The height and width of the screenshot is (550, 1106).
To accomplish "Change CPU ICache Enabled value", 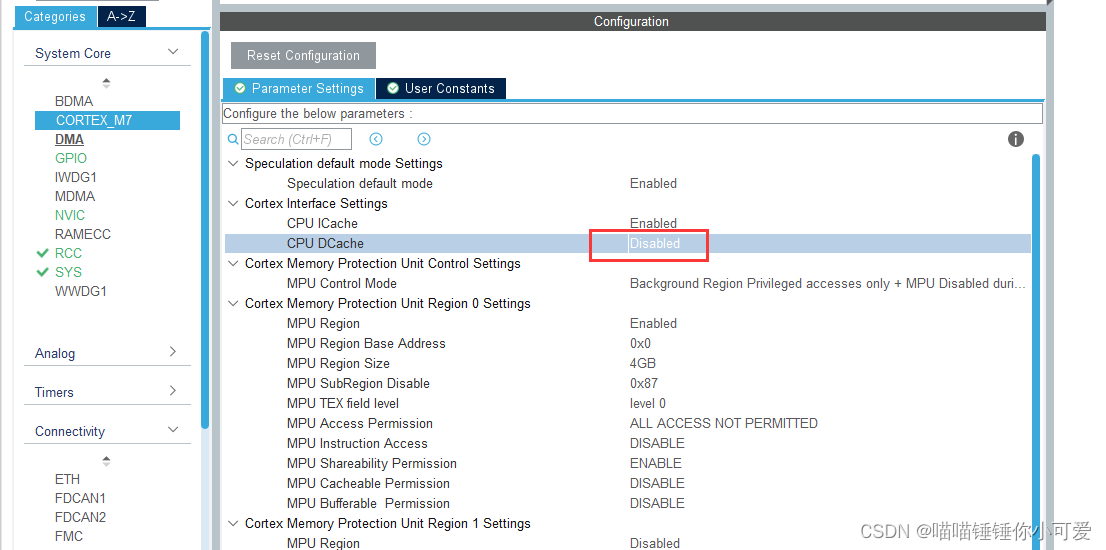I will (653, 224).
